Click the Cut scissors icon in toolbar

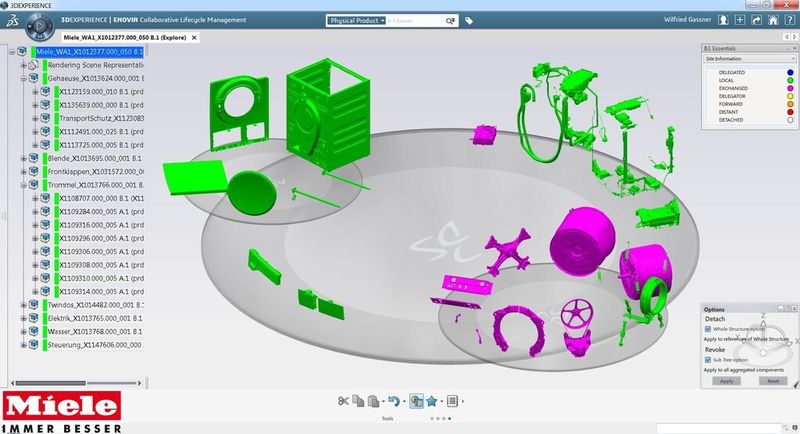point(343,401)
